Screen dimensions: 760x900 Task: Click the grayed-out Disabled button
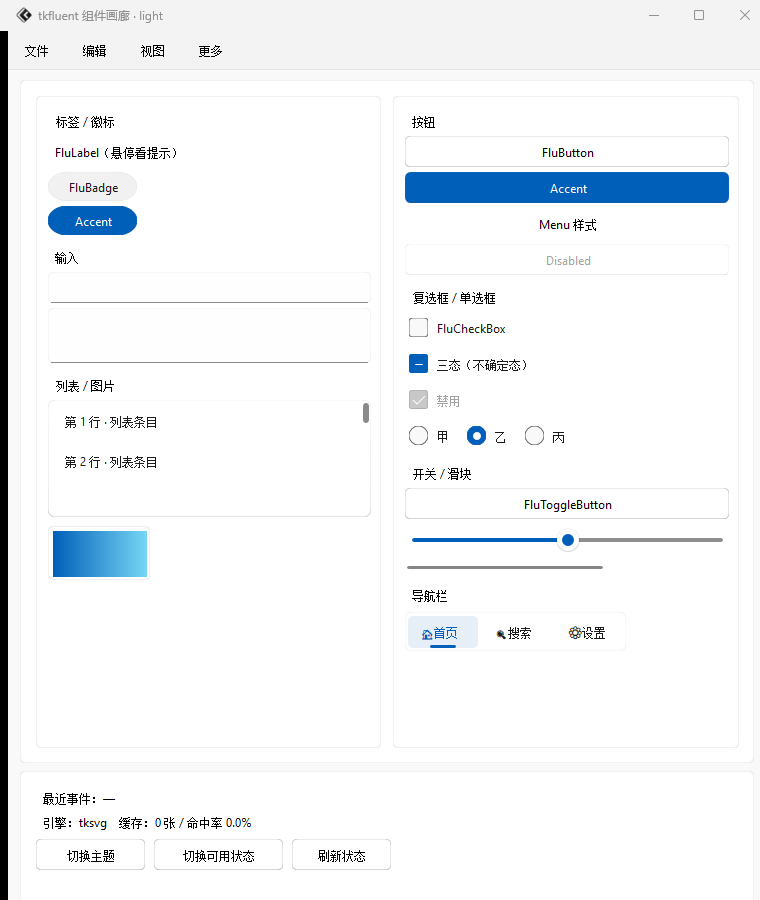[567, 260]
